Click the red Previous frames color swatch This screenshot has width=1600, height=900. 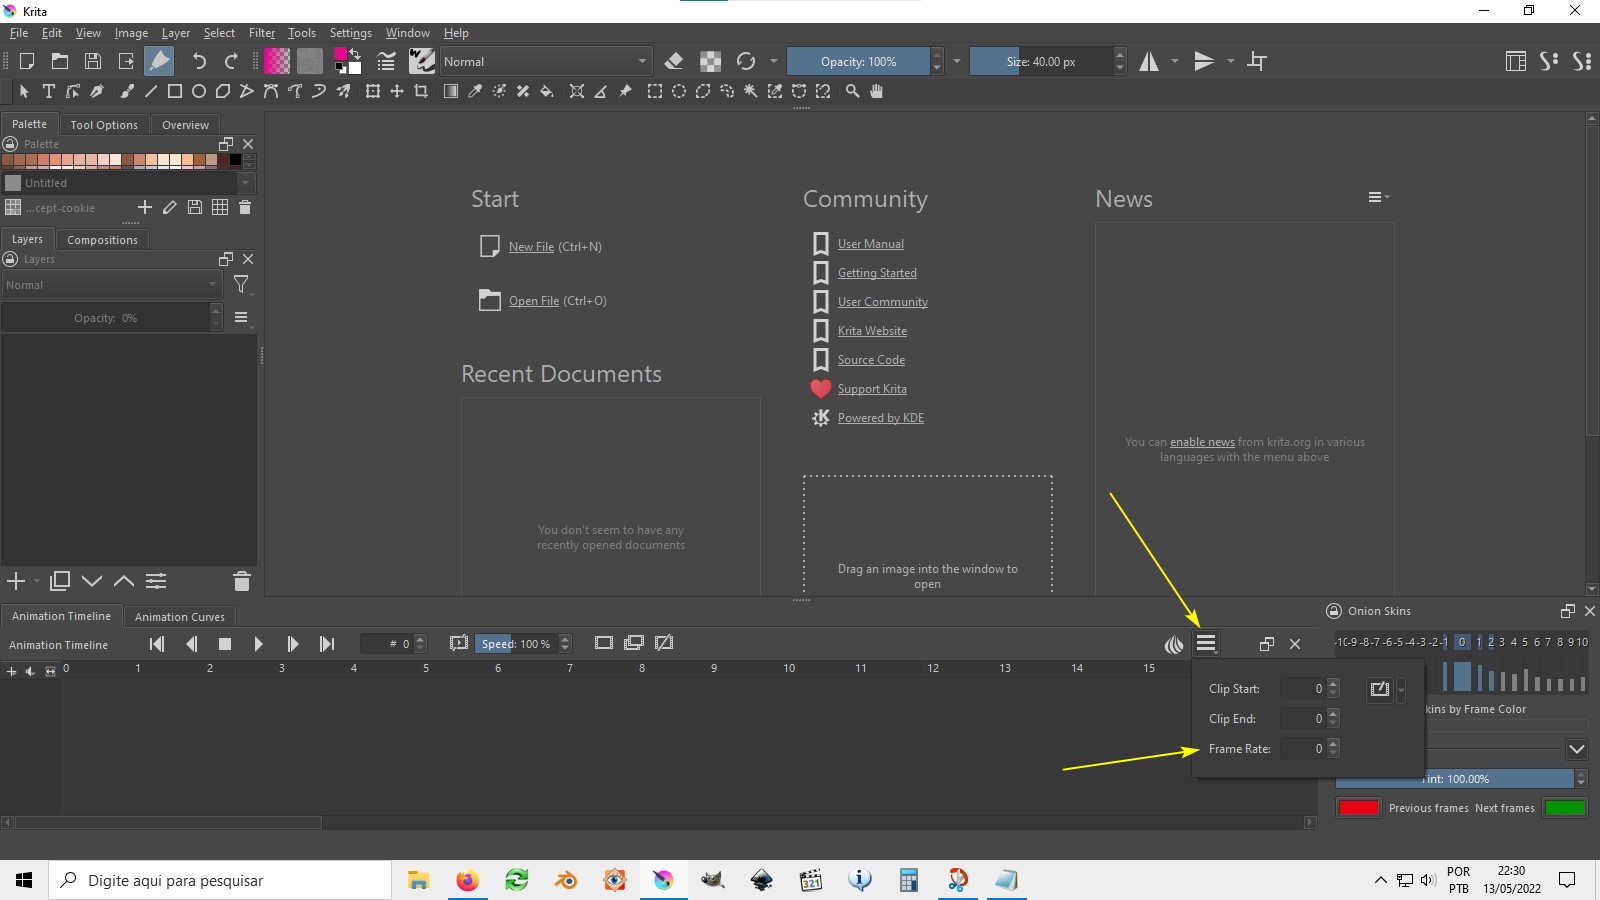click(x=1359, y=808)
